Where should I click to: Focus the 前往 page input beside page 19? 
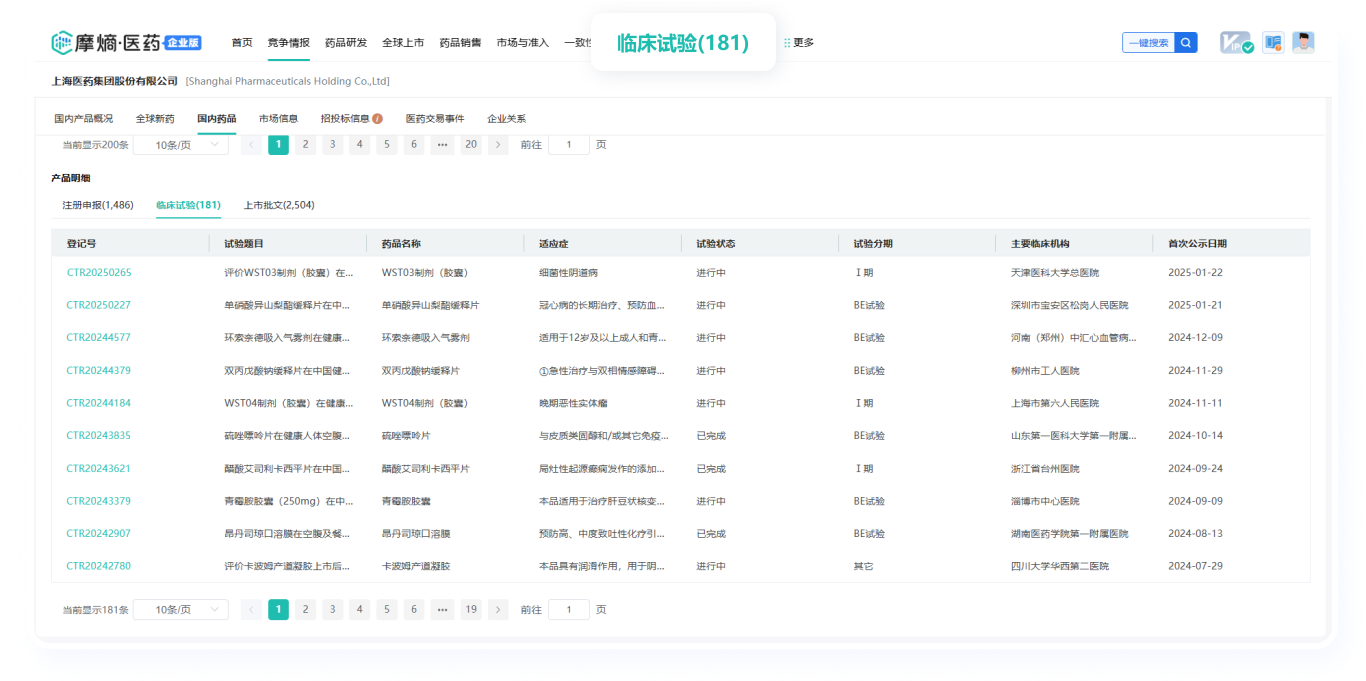(x=569, y=609)
